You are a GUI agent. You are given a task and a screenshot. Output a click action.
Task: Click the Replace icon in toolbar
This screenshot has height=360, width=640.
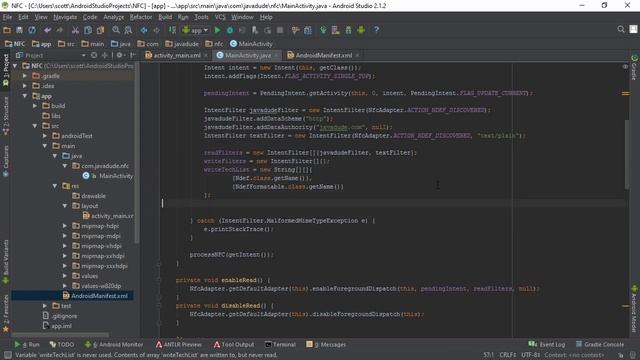click(x=128, y=30)
